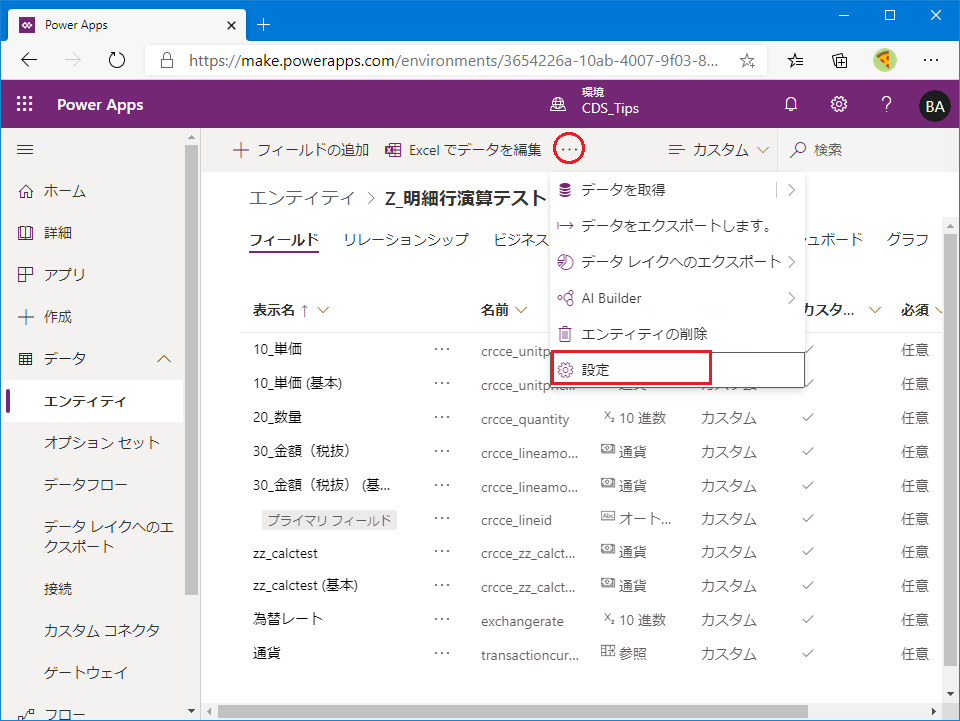This screenshot has height=721, width=960.
Task: Click the horizontal scrollbar at bottom
Action: coord(513,711)
